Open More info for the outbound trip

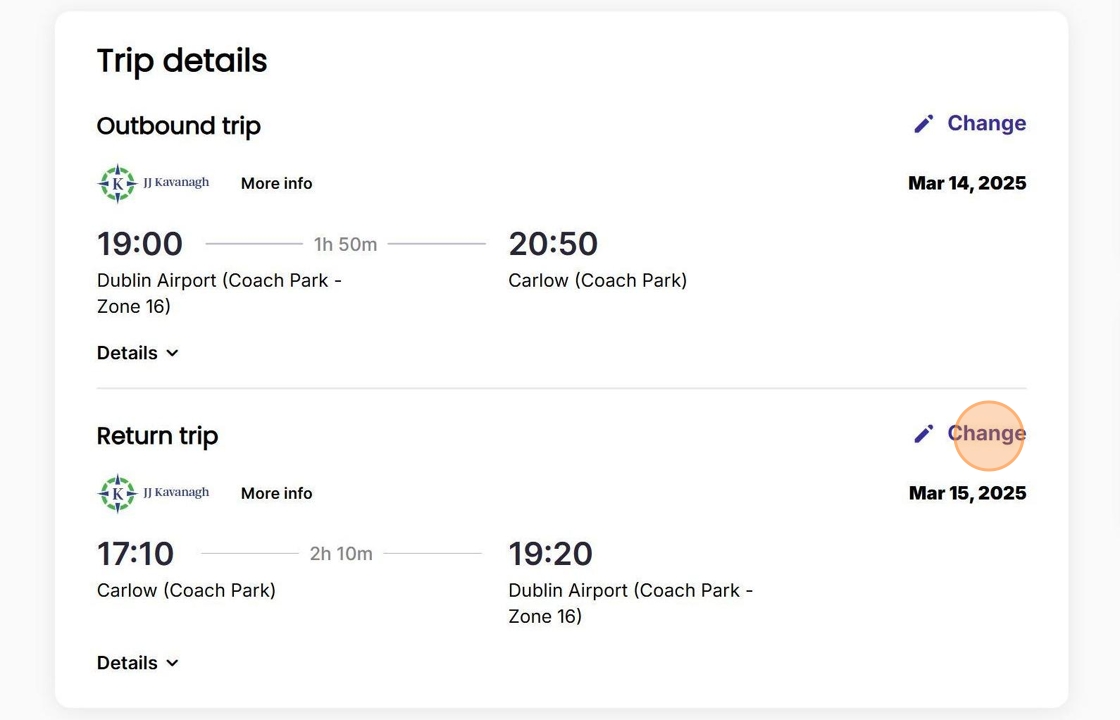pyautogui.click(x=276, y=183)
